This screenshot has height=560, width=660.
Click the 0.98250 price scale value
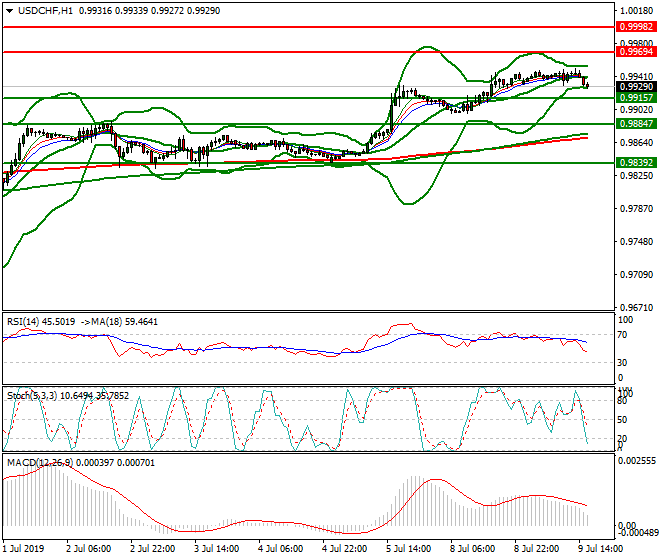pyautogui.click(x=637, y=176)
